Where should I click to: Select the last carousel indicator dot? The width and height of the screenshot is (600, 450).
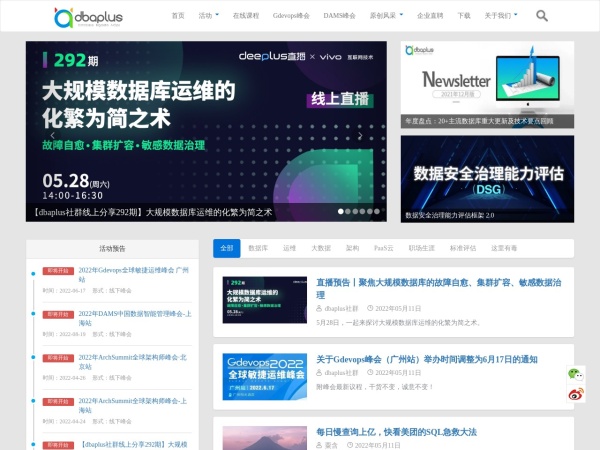click(377, 211)
